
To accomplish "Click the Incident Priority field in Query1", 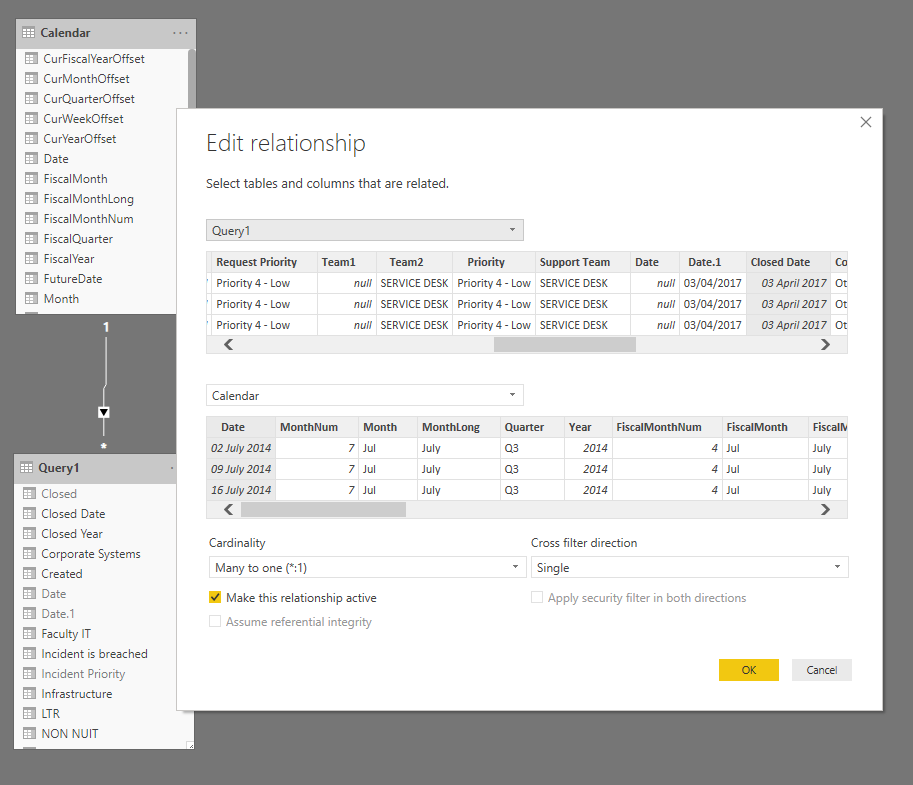I will pyautogui.click(x=83, y=674).
